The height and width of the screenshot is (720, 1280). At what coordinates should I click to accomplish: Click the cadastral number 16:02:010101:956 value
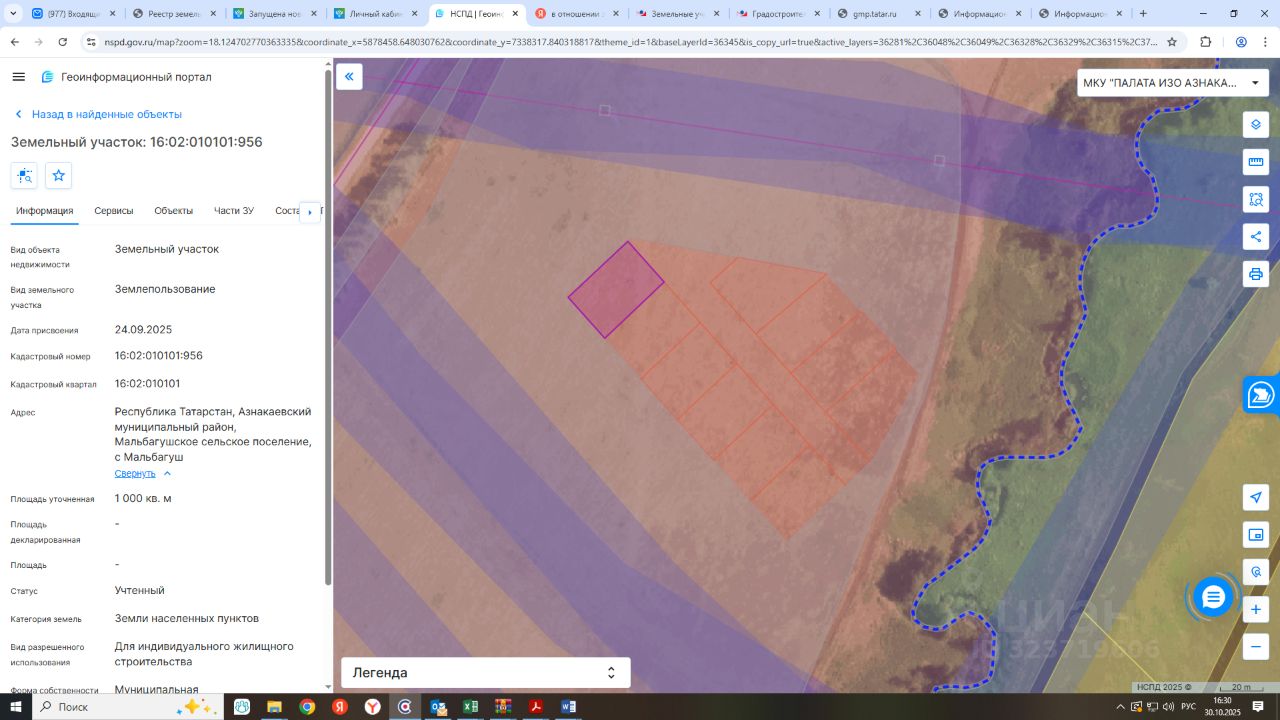(159, 356)
